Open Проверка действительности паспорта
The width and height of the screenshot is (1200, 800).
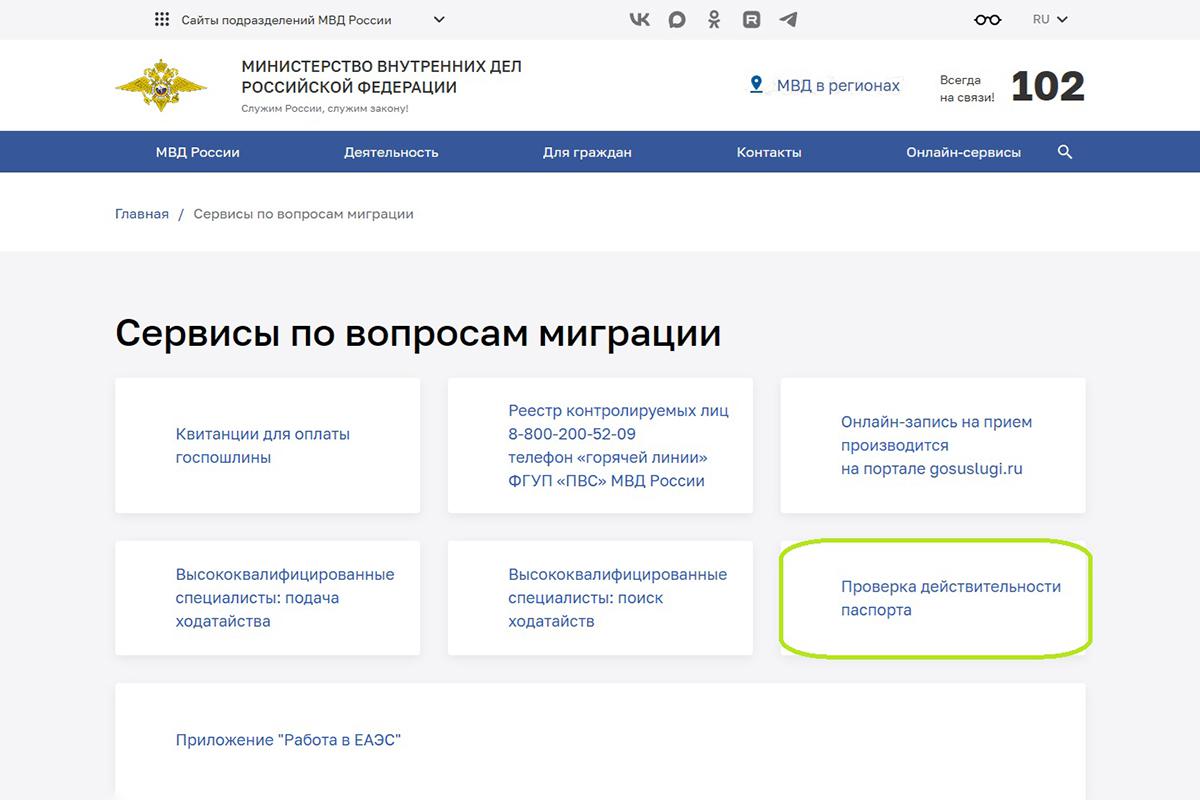949,597
